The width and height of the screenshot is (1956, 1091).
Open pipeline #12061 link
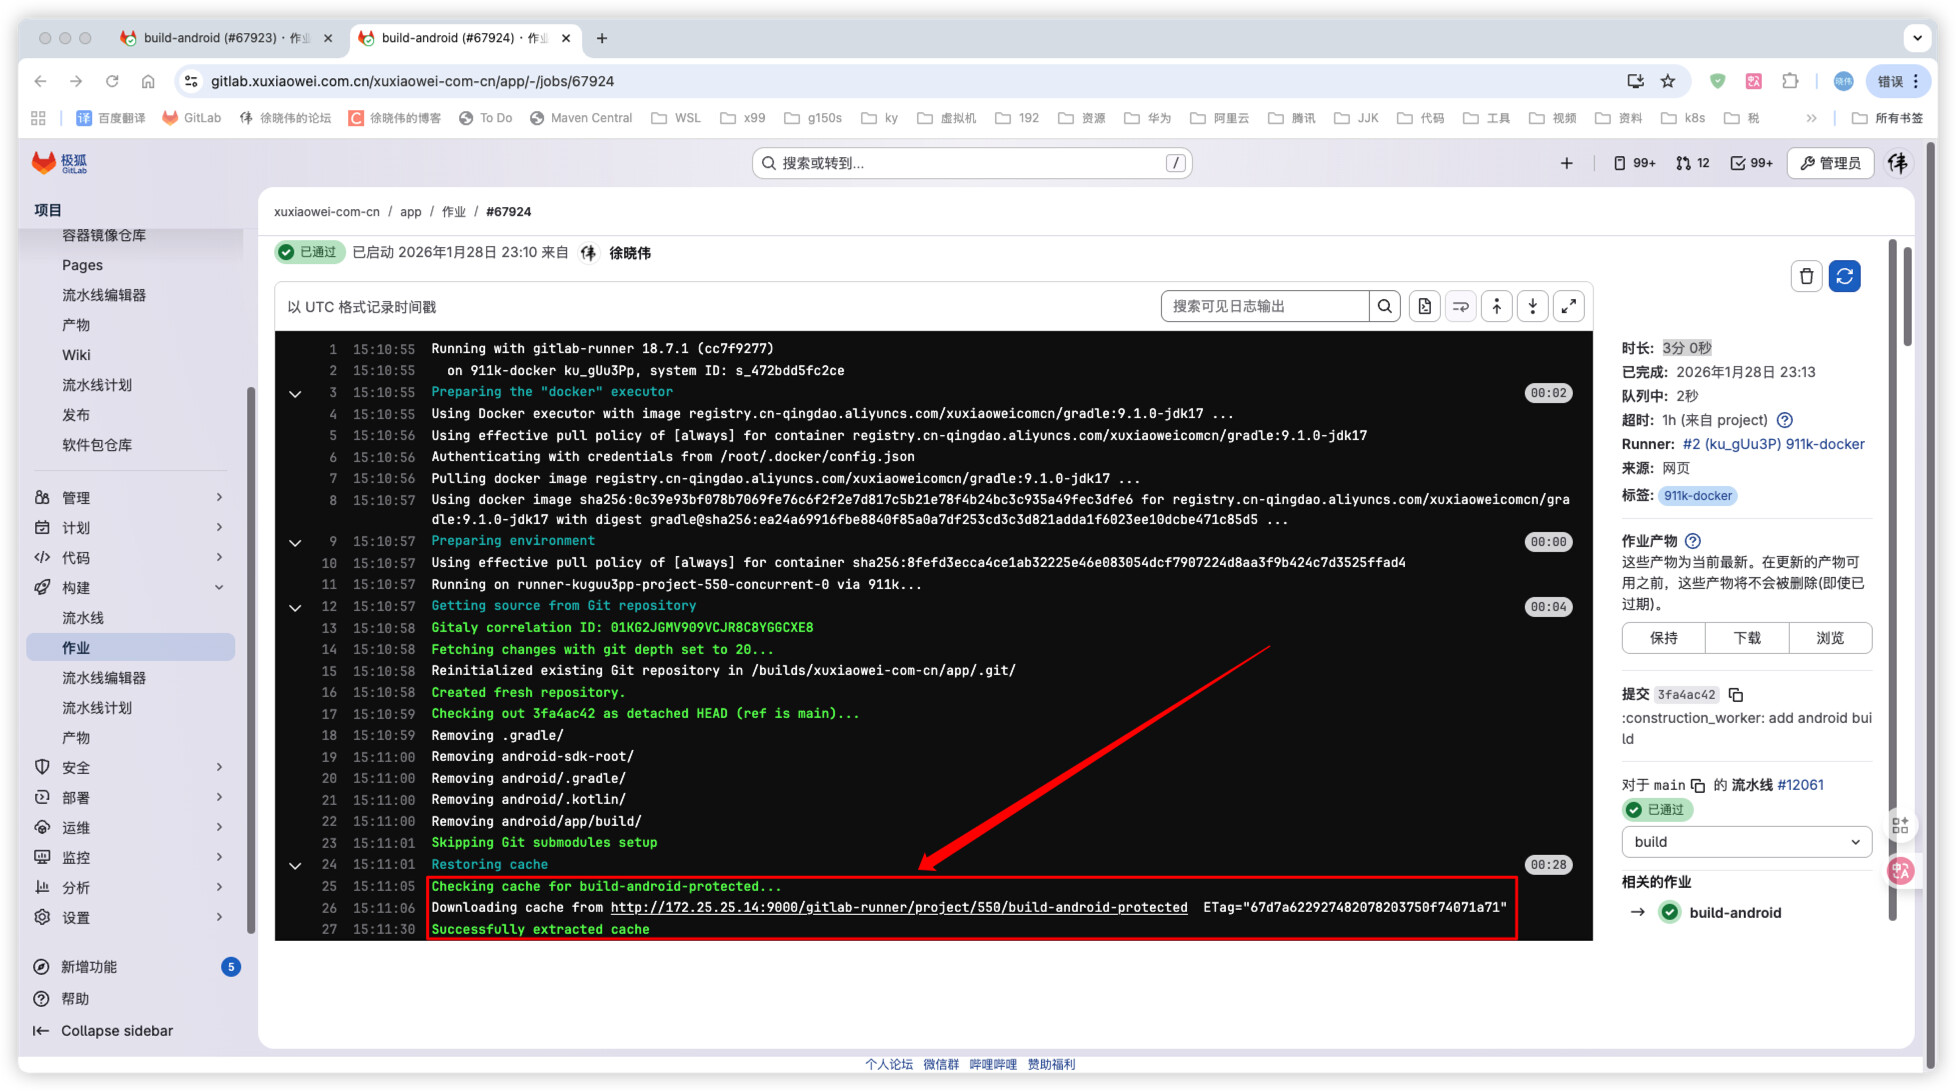(1800, 785)
